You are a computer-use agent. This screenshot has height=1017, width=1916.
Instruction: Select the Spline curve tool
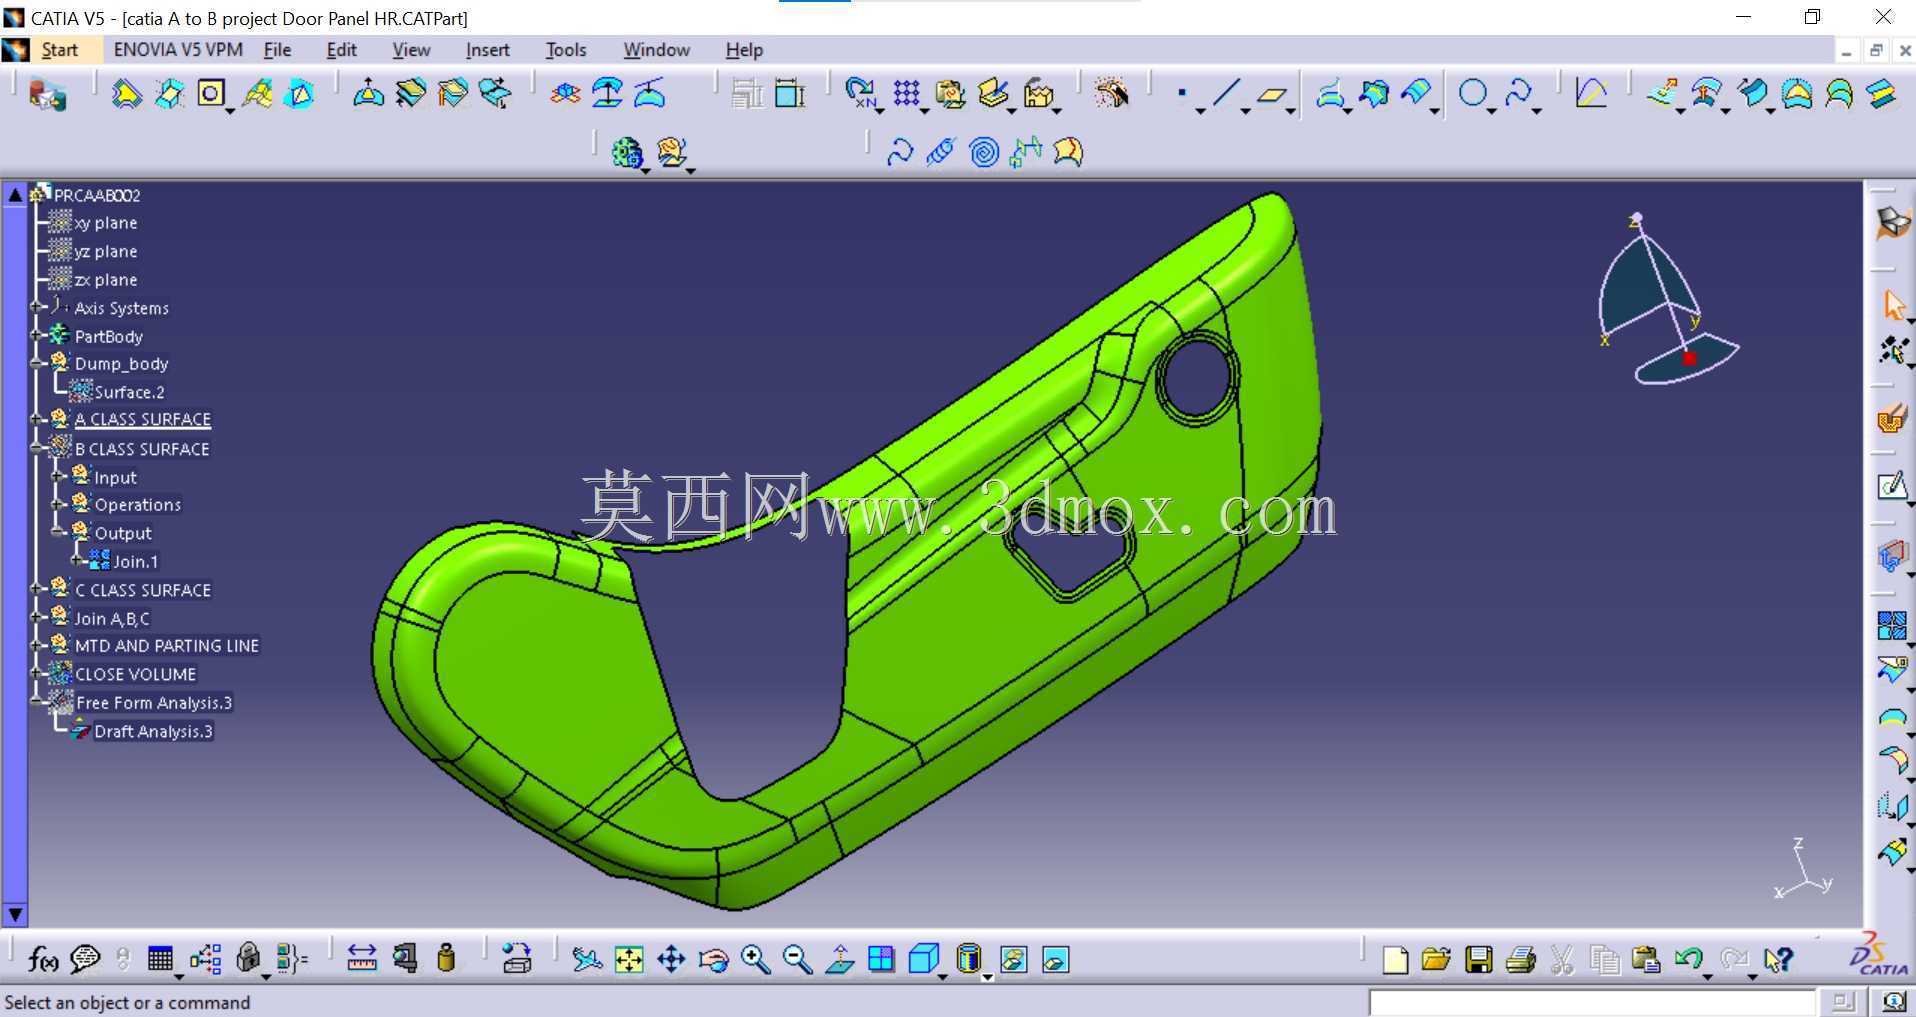1517,94
